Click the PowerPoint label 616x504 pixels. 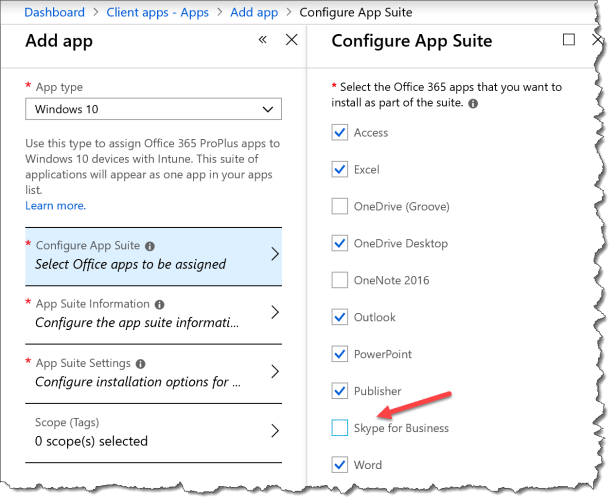click(383, 354)
